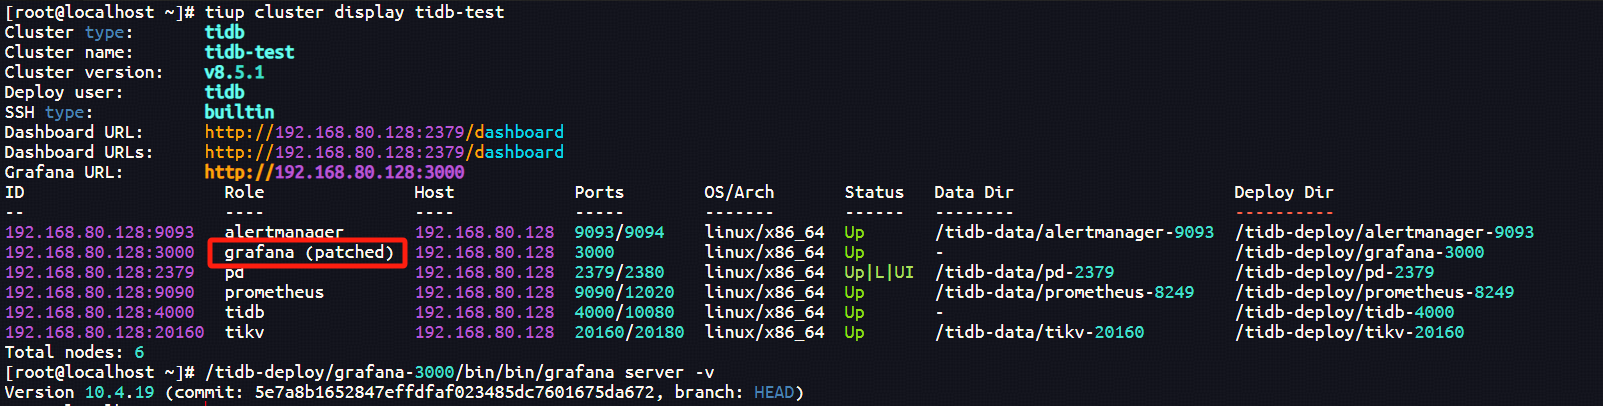The width and height of the screenshot is (1603, 406).
Task: Click the pd status "Up|L|UI"
Action: coord(878,272)
